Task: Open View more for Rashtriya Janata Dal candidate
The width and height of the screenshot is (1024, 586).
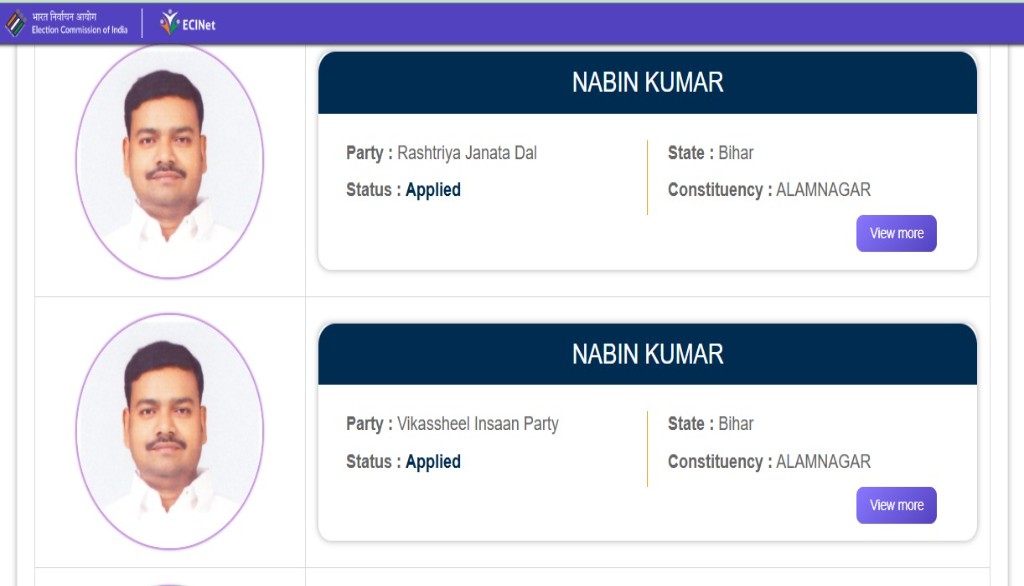Action: coord(896,233)
